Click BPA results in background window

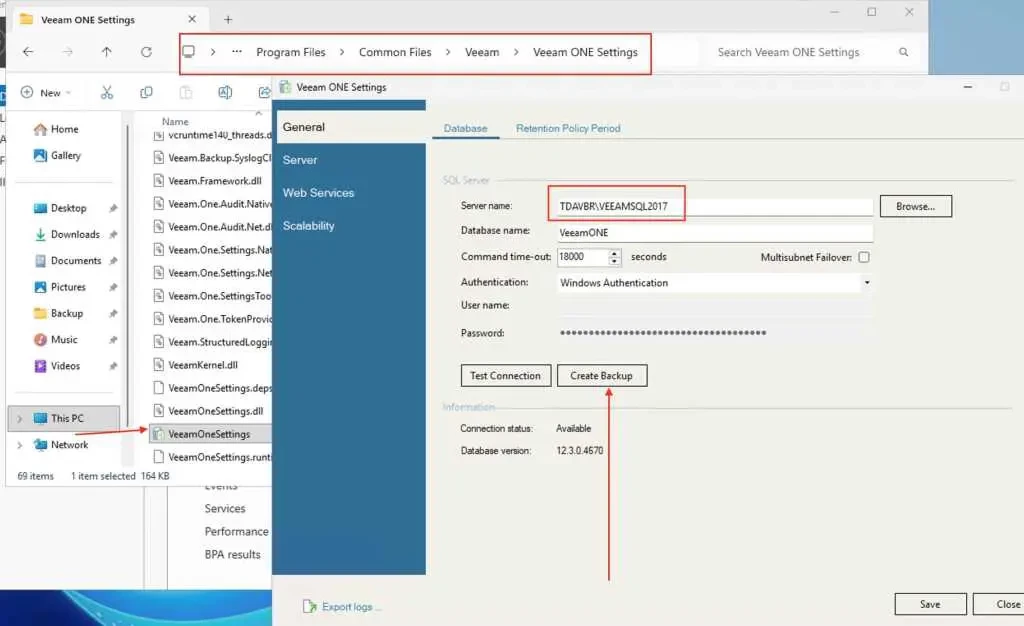(x=232, y=555)
